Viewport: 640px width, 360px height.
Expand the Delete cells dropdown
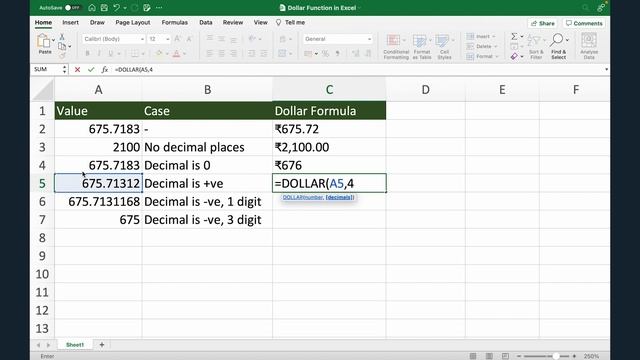tap(496, 47)
